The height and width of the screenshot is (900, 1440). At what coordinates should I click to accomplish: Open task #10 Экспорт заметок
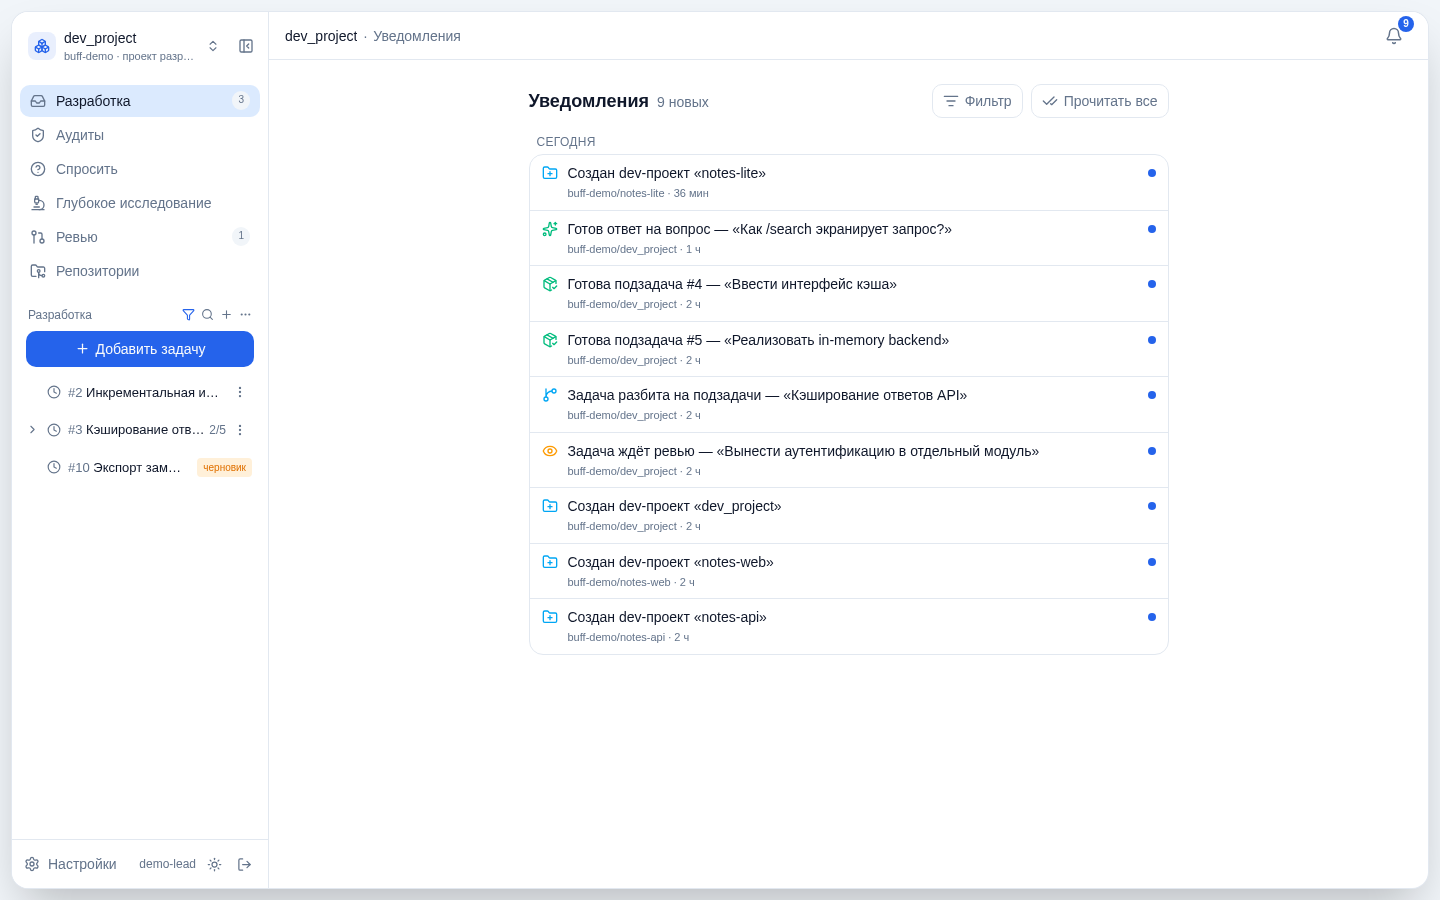(x=125, y=468)
